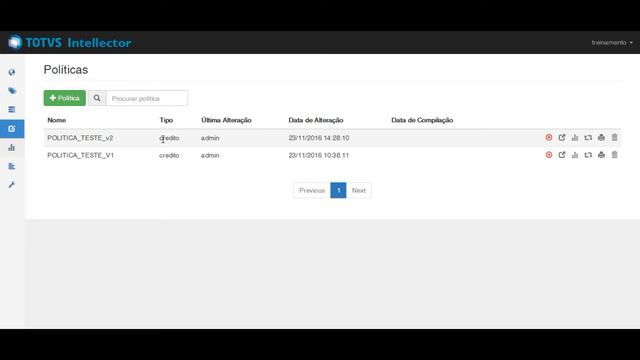Click the Tipo column header
Image resolution: width=640 pixels, height=360 pixels.
point(166,120)
